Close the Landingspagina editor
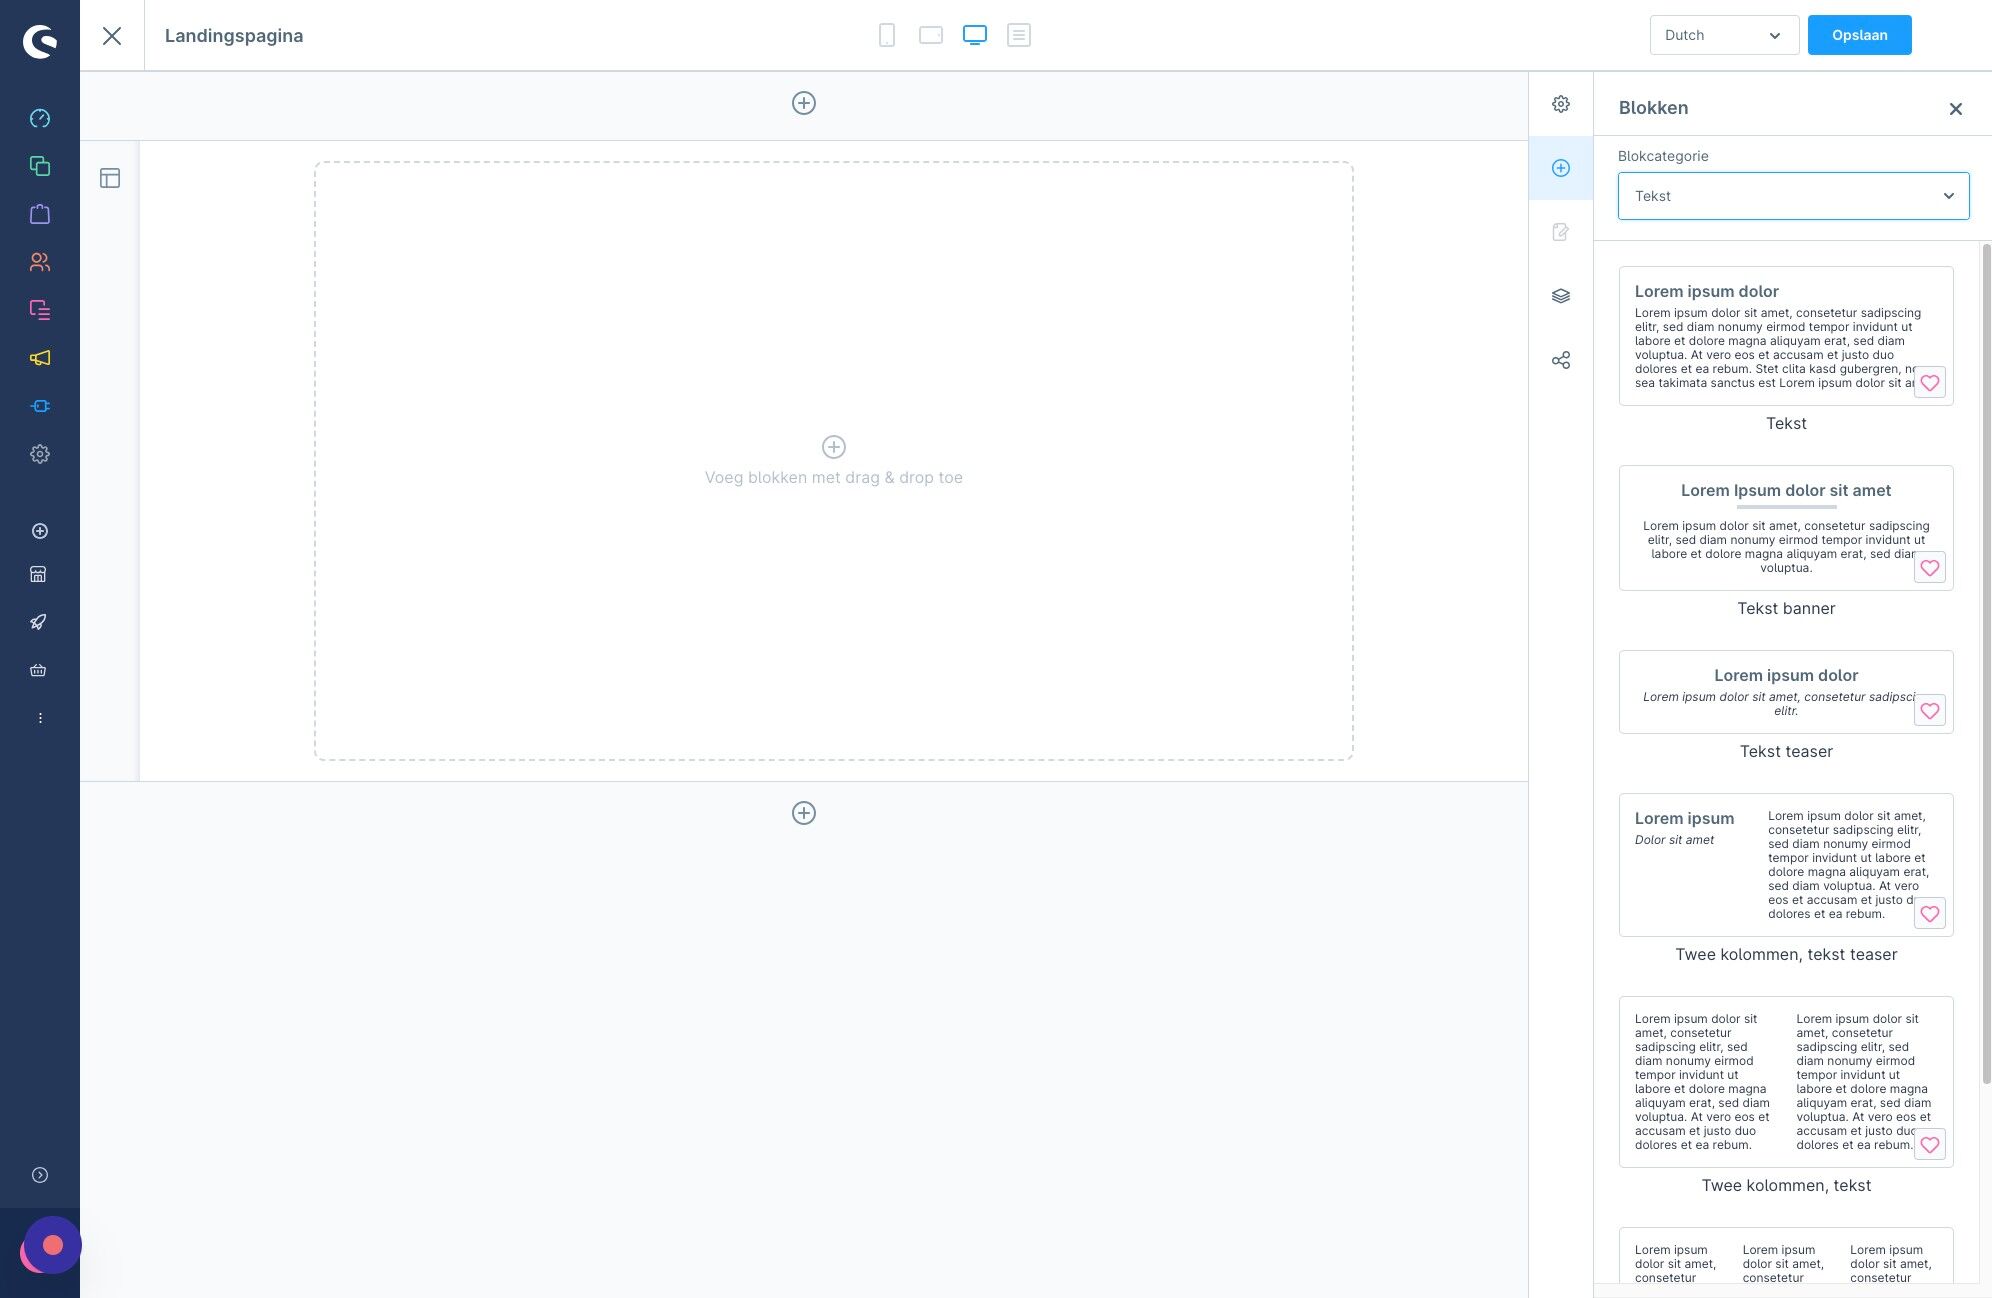This screenshot has width=1992, height=1298. (x=112, y=36)
